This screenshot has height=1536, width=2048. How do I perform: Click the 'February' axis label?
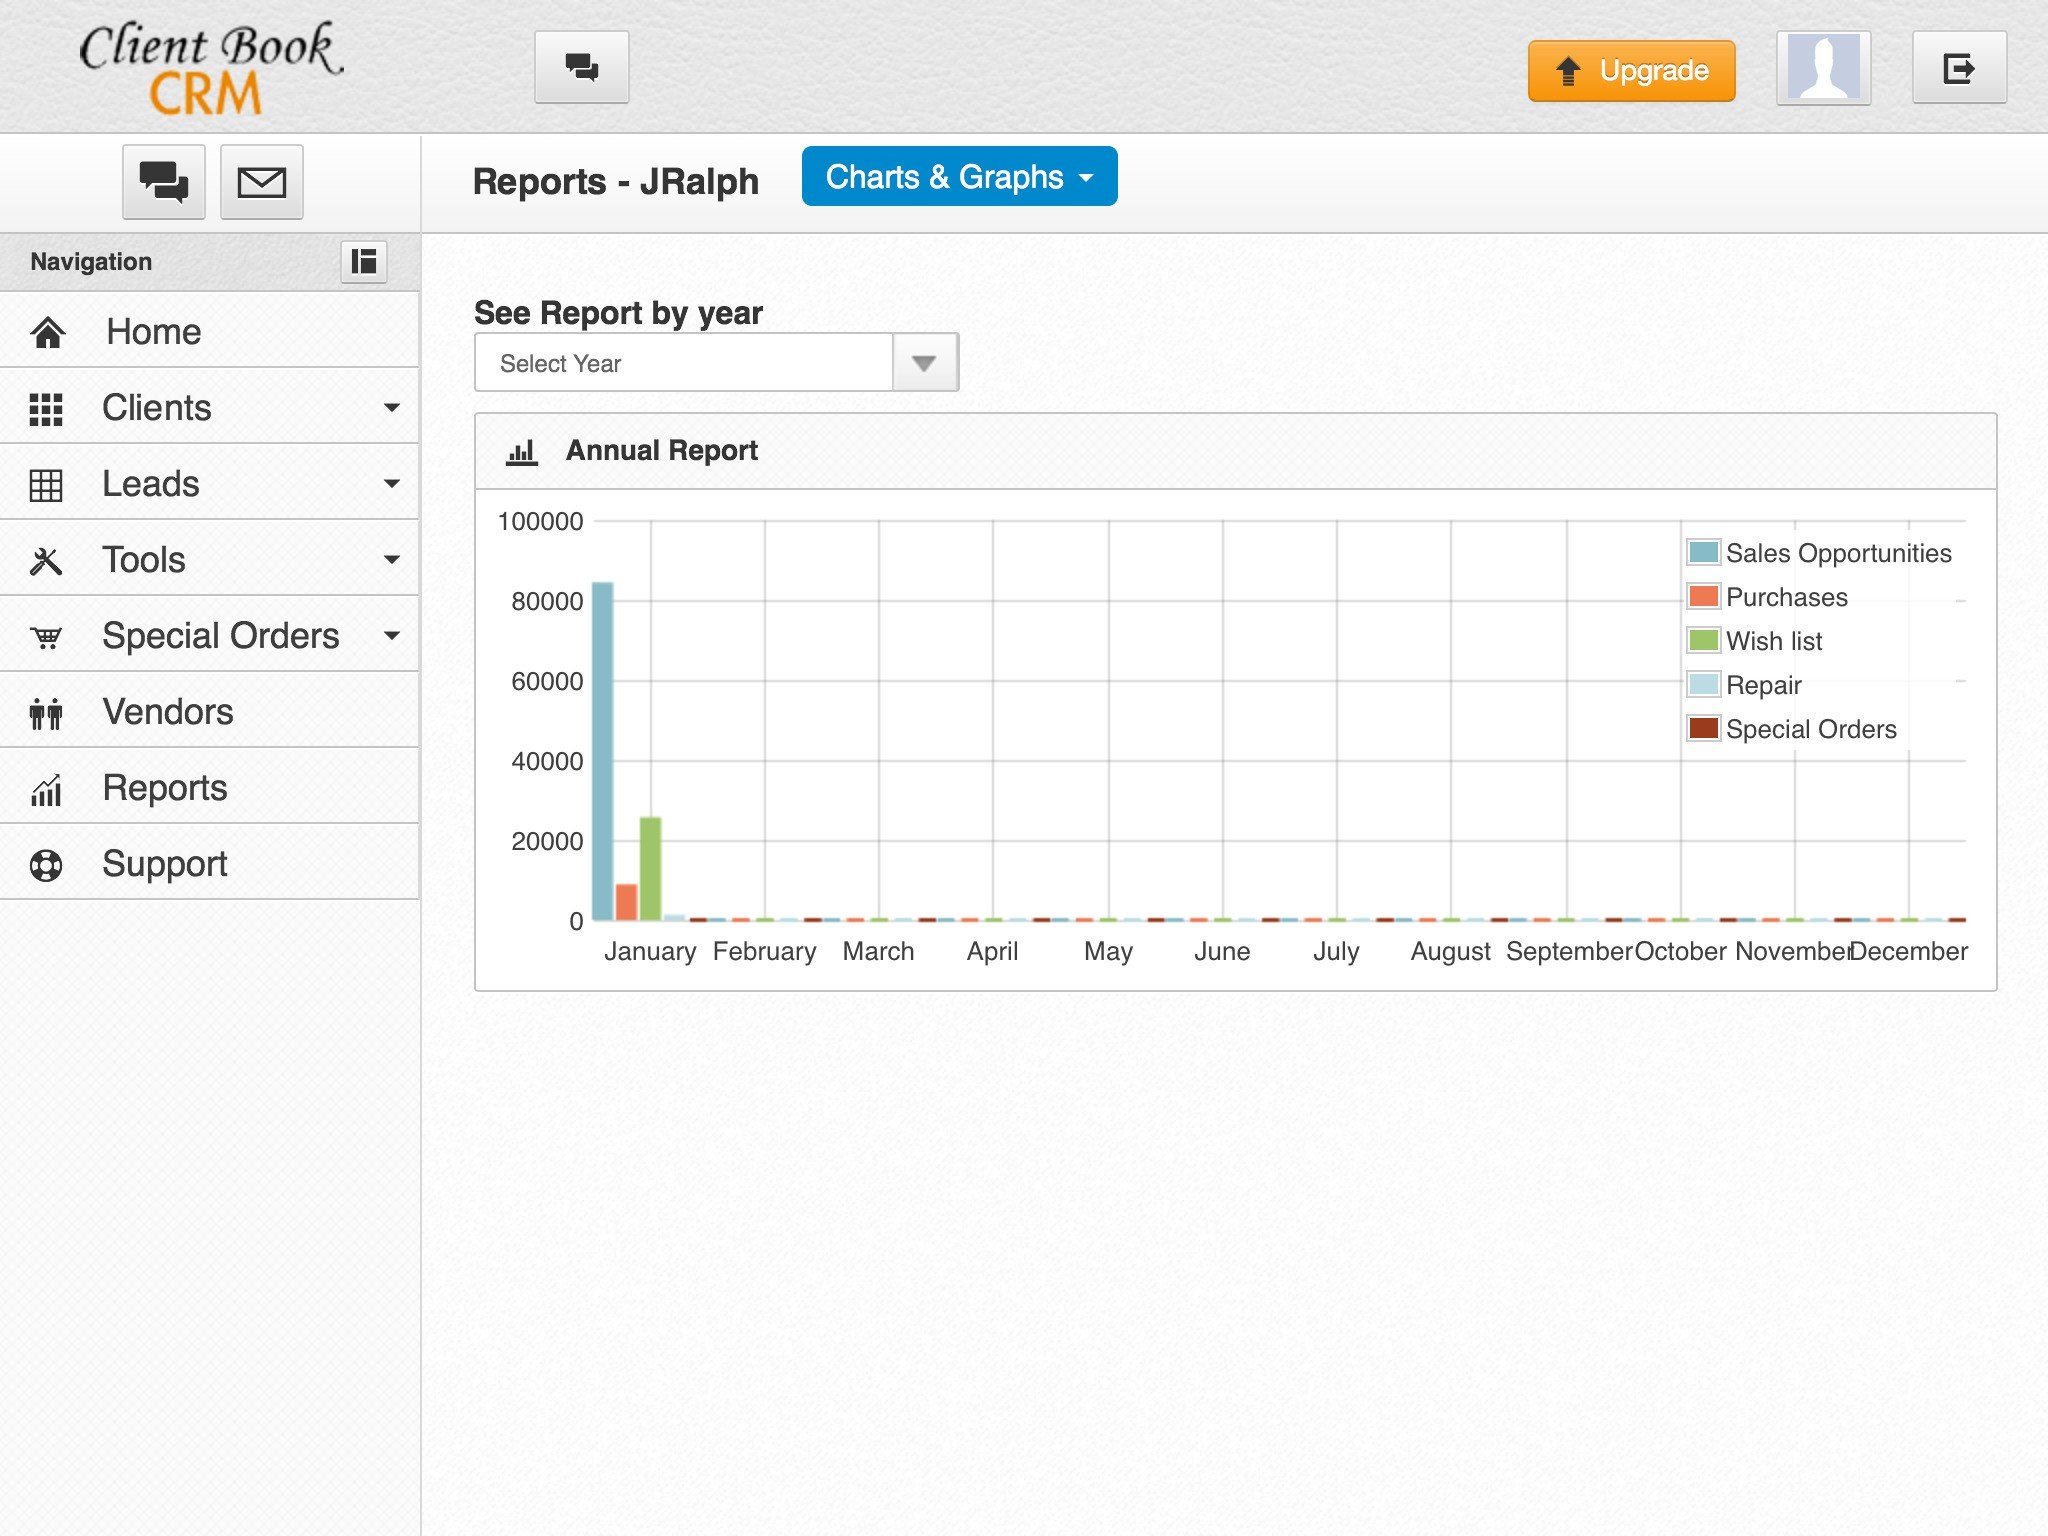(x=764, y=951)
